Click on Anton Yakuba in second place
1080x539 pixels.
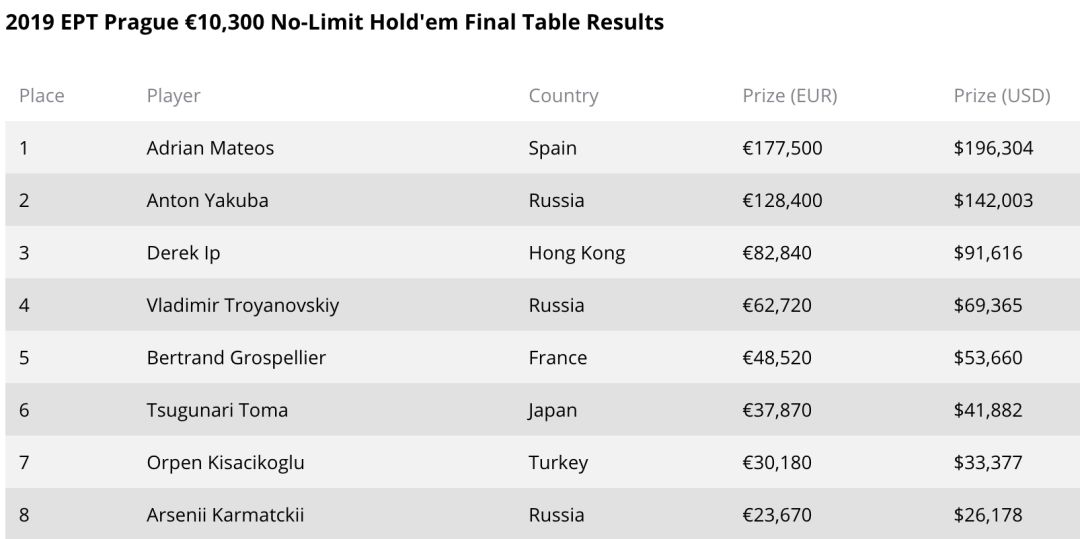coord(207,200)
